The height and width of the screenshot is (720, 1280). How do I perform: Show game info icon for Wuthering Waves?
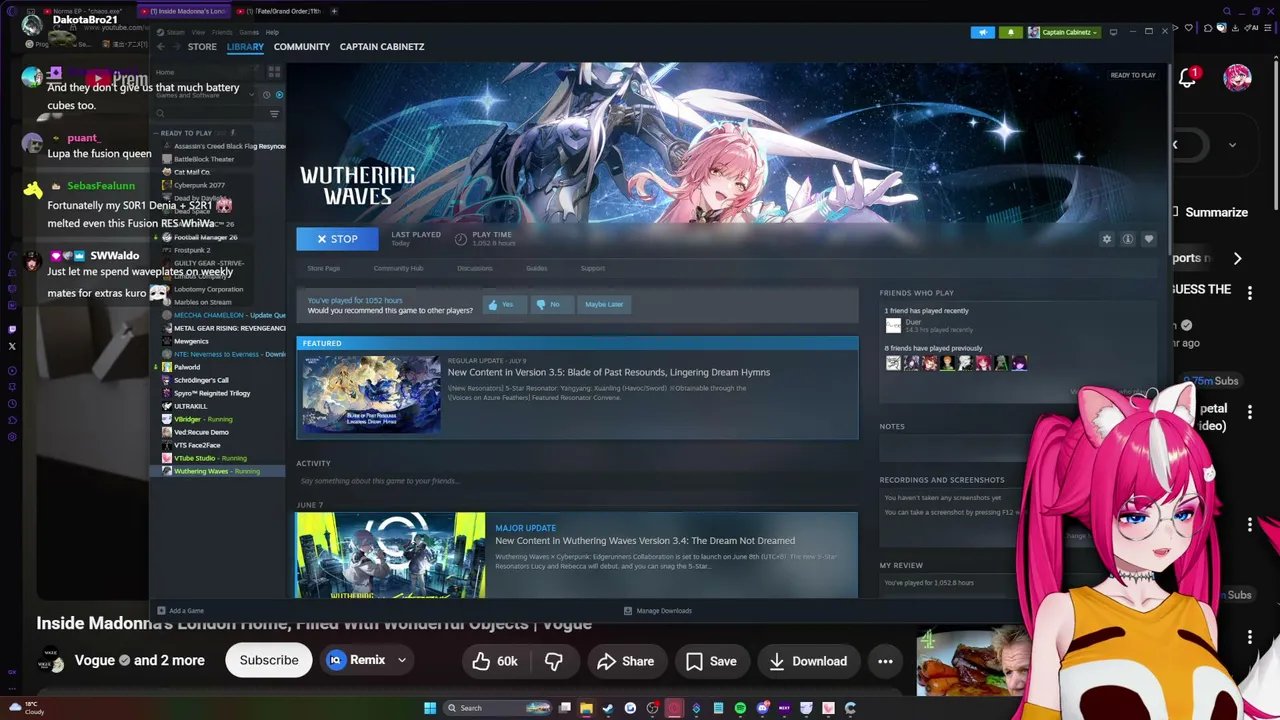click(x=1128, y=239)
